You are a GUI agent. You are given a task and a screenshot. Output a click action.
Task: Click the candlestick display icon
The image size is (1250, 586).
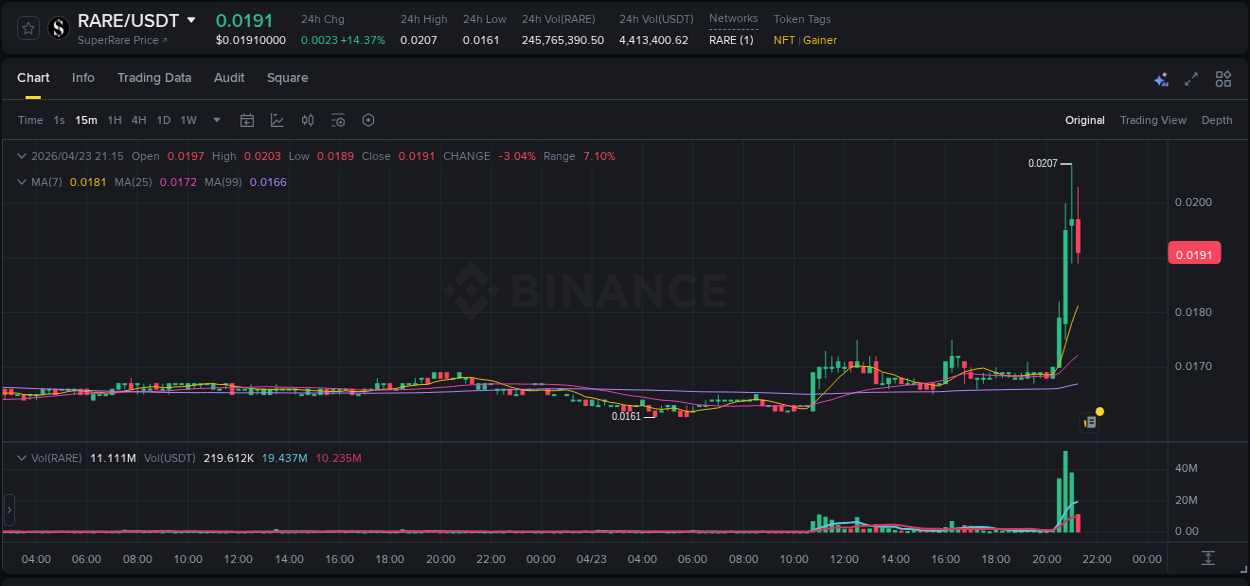[307, 120]
